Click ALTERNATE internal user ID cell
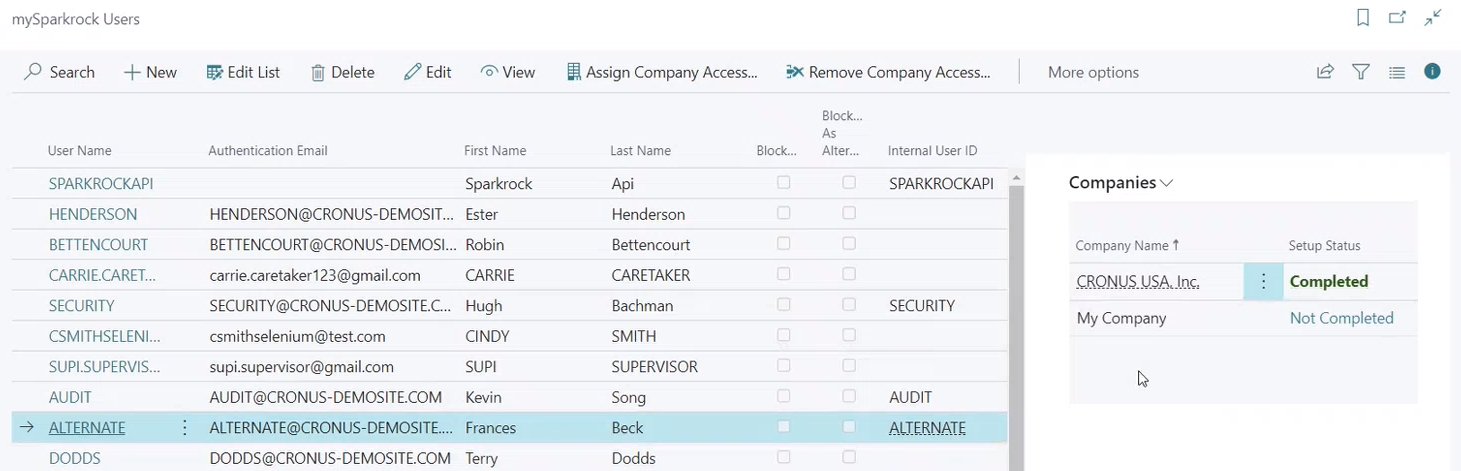Viewport: 1461px width, 471px height. 927,428
